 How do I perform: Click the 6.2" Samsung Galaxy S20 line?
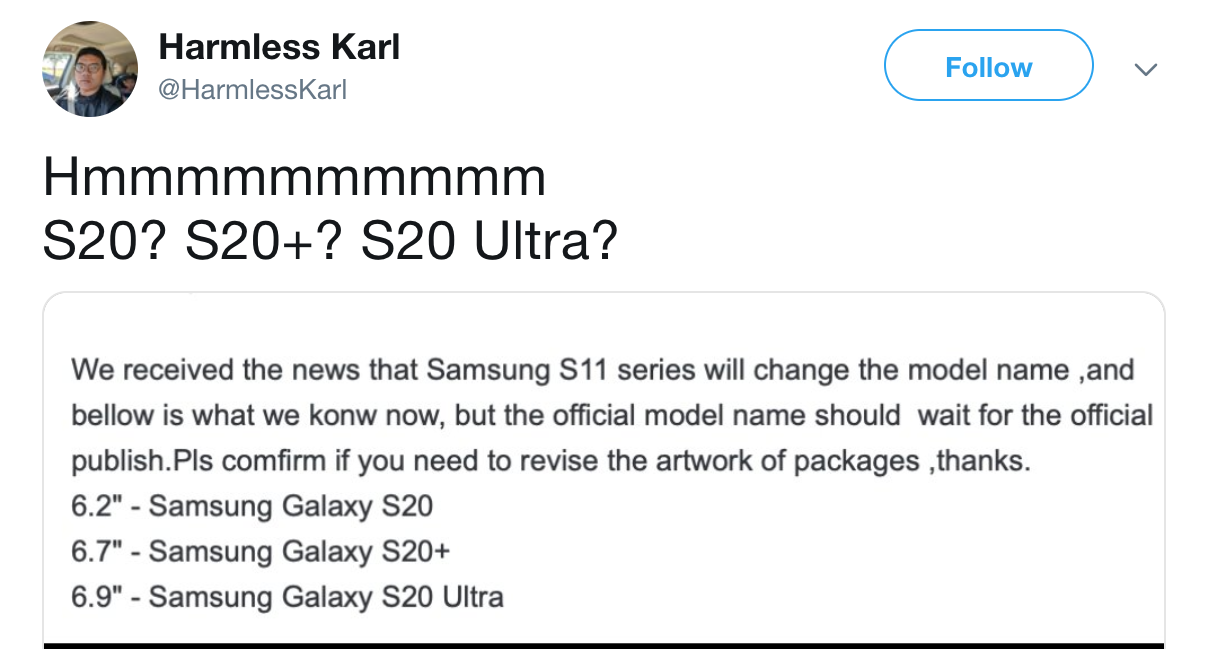pos(252,506)
